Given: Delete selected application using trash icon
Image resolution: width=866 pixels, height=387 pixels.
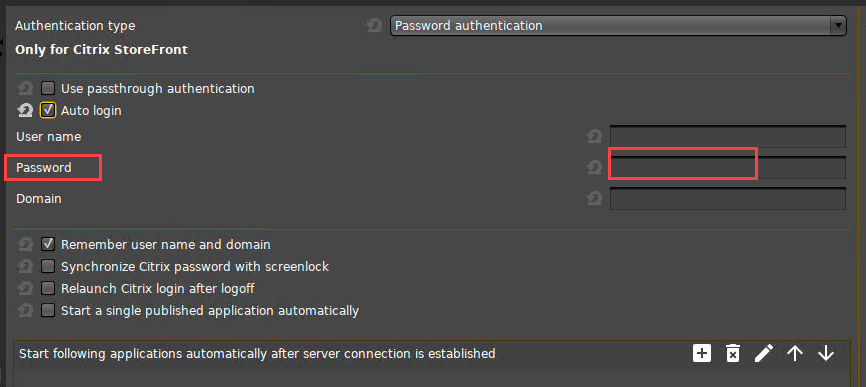Looking at the screenshot, I should coord(732,353).
